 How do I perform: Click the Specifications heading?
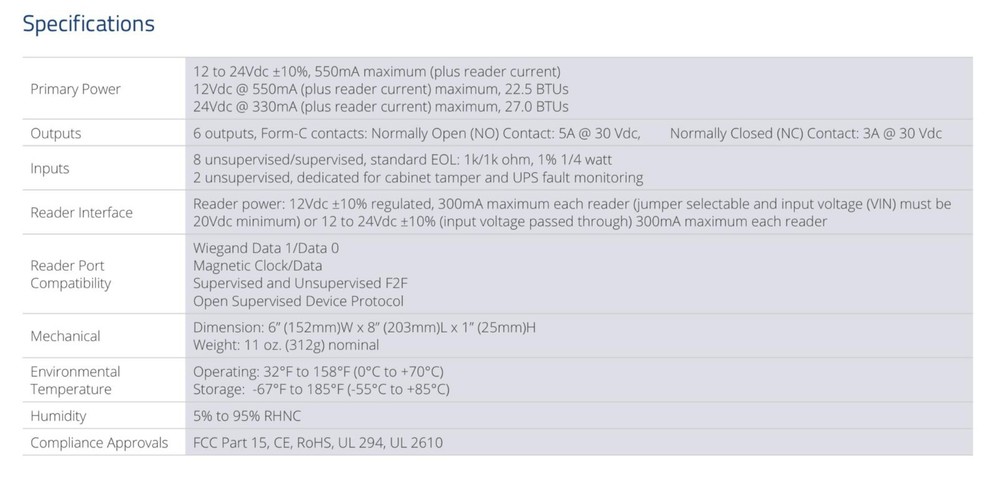click(x=89, y=24)
